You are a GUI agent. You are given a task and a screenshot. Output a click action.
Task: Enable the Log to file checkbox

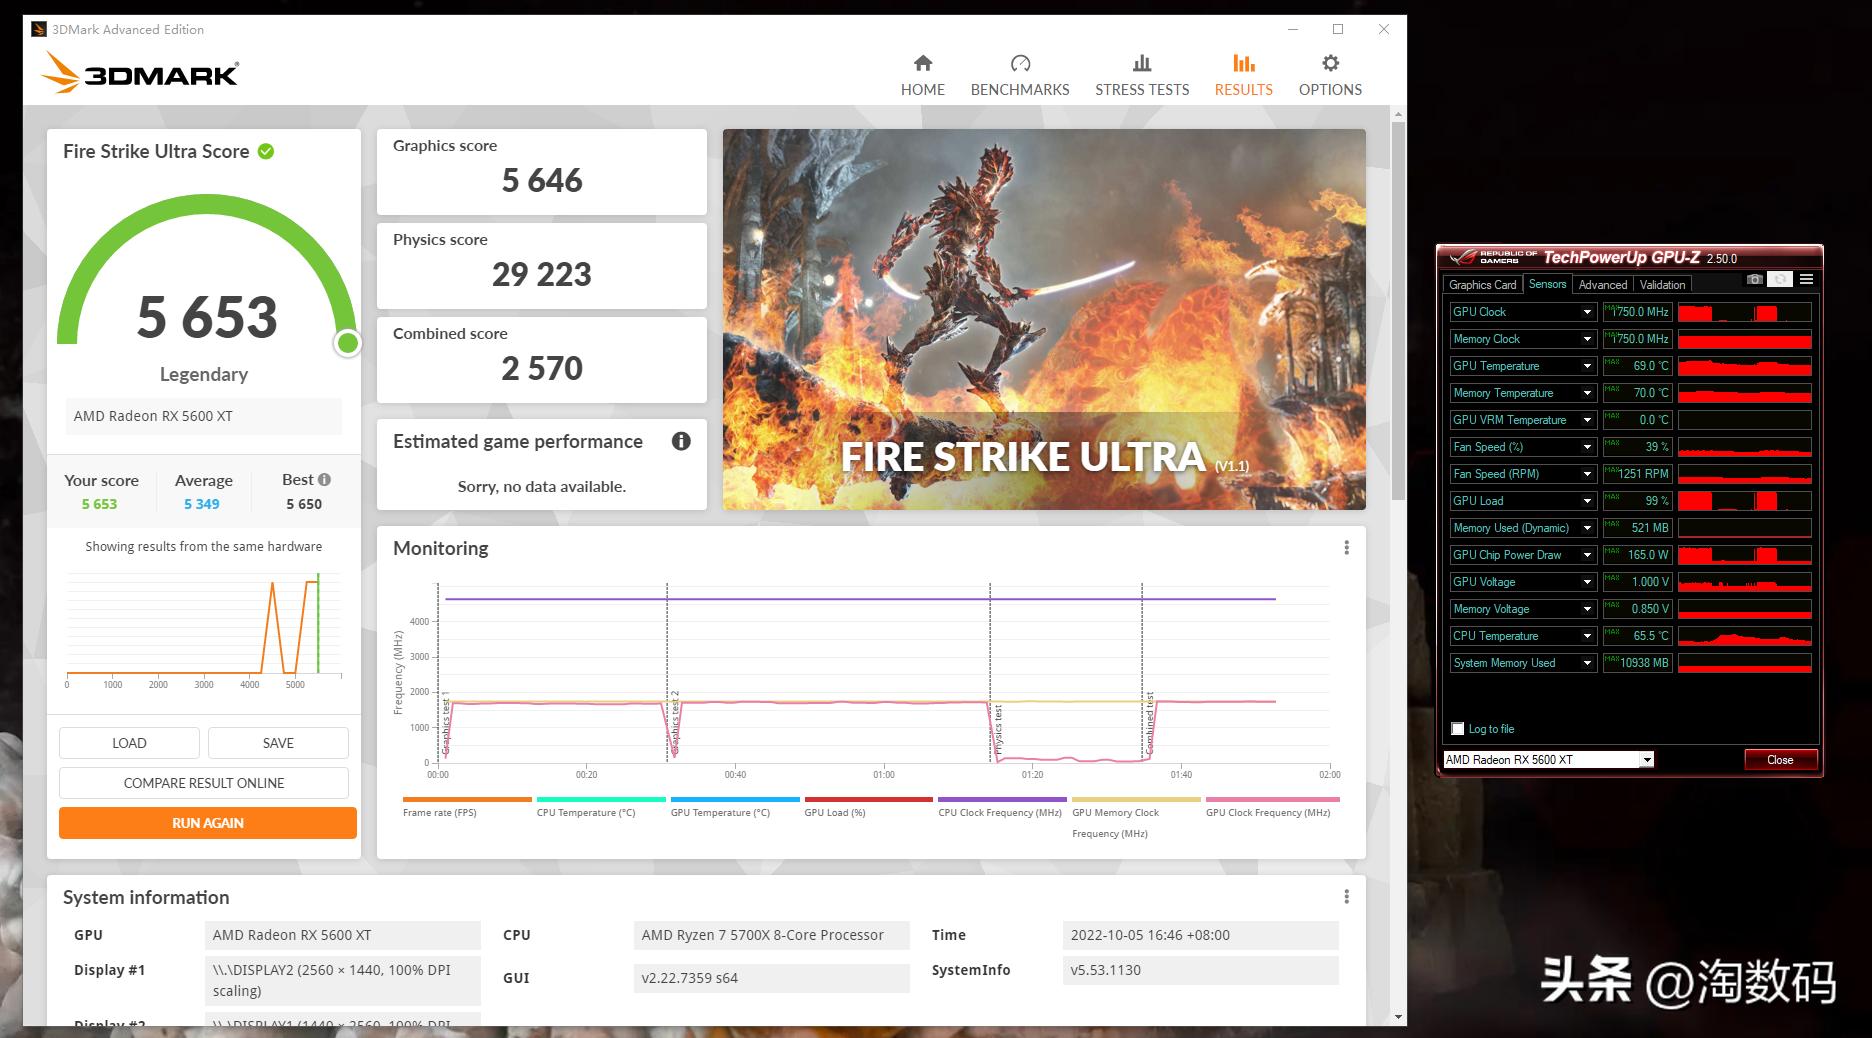click(1458, 729)
